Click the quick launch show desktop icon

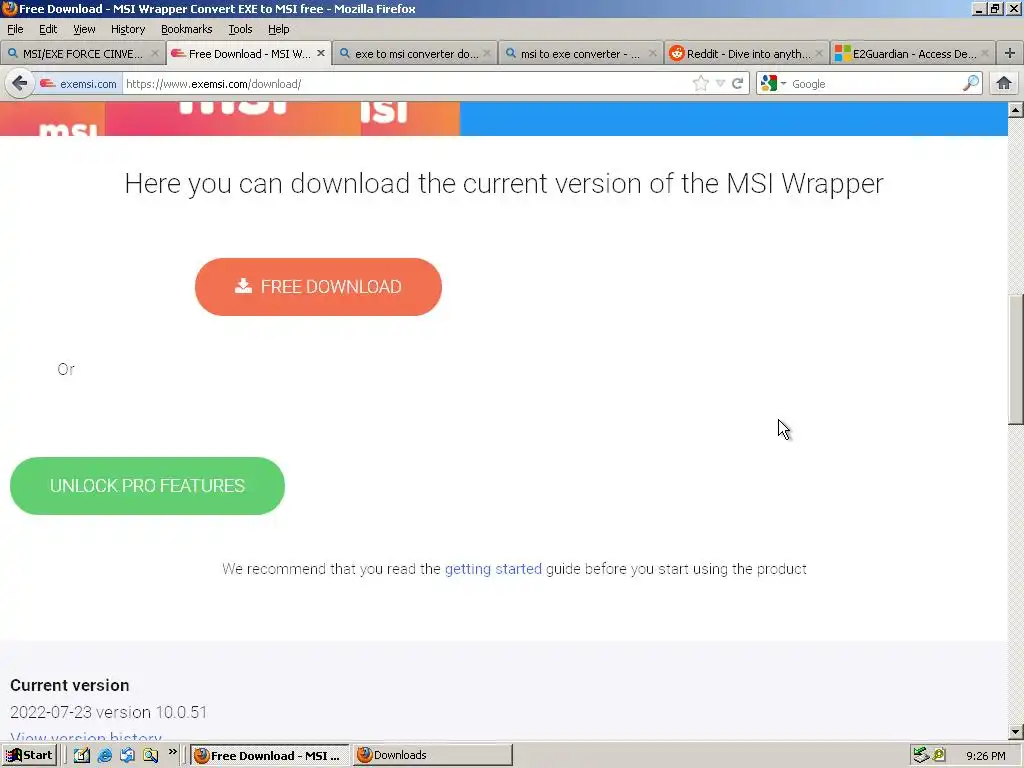127,756
